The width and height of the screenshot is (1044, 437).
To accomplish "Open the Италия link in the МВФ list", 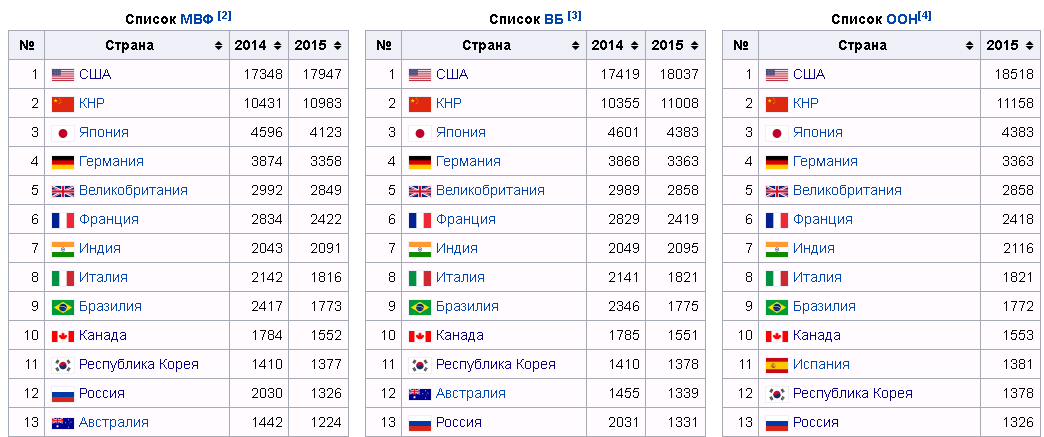I will pos(103,278).
